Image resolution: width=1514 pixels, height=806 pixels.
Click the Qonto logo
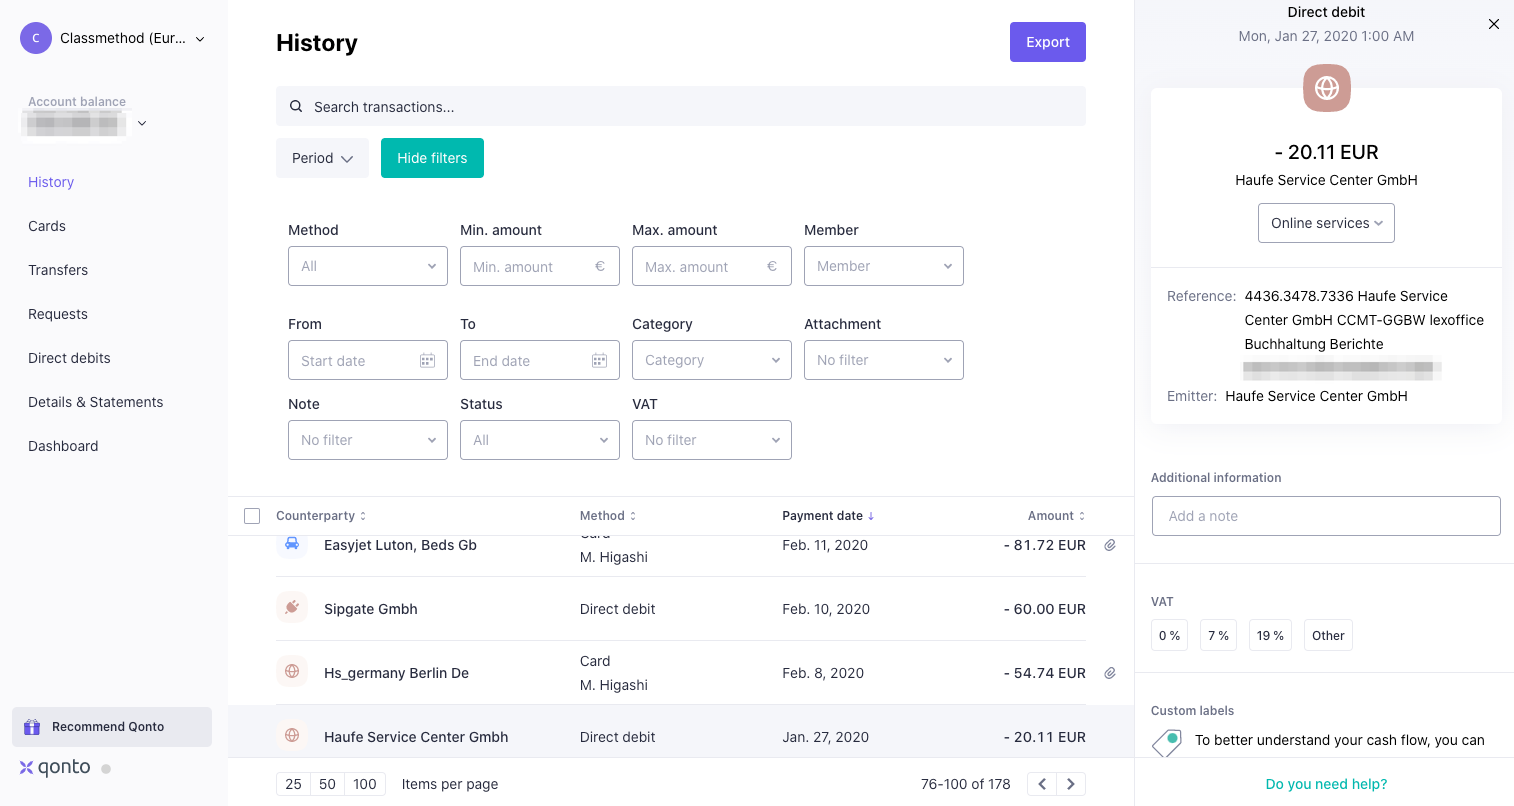55,768
